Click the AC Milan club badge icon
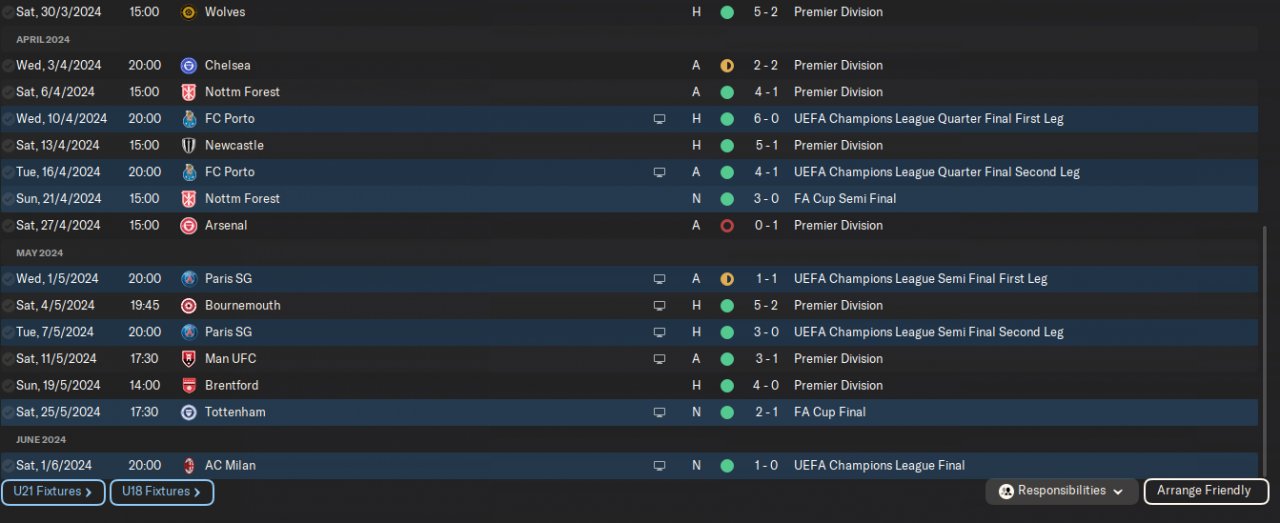Viewport: 1280px width, 523px height. (x=188, y=466)
